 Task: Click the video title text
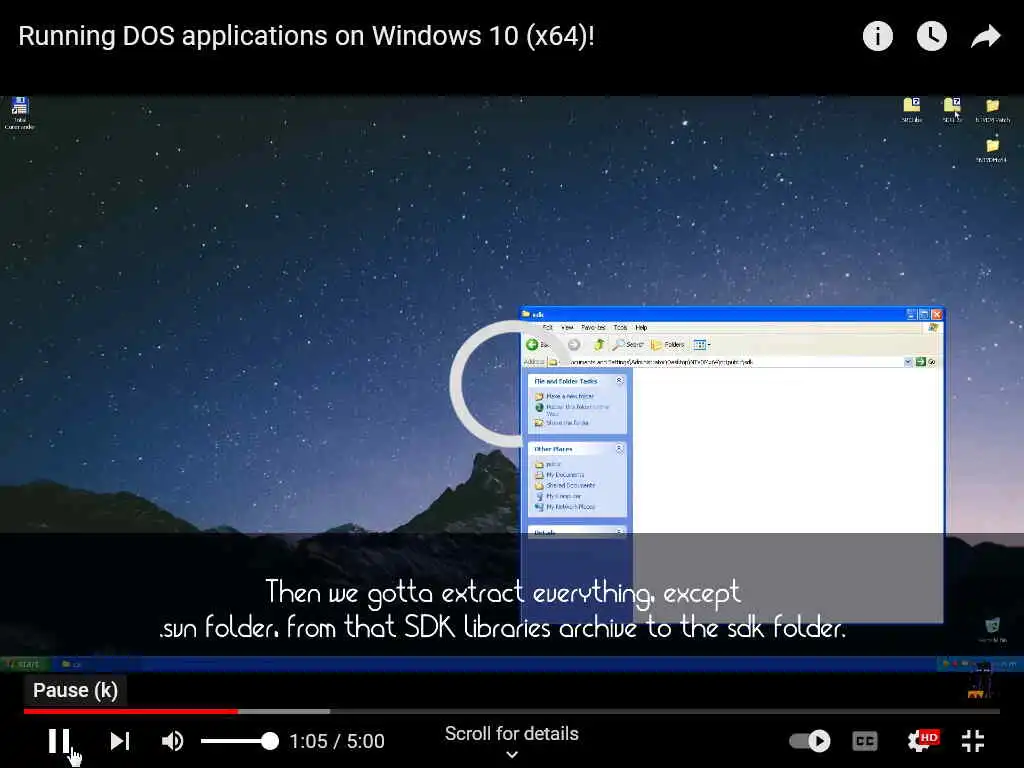click(x=306, y=36)
